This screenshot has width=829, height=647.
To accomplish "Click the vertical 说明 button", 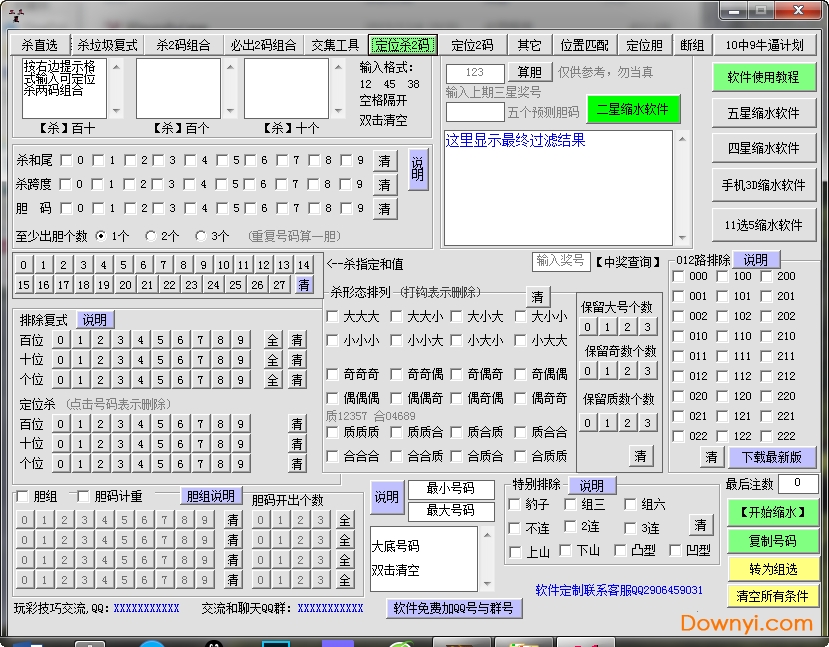I will coord(417,170).
